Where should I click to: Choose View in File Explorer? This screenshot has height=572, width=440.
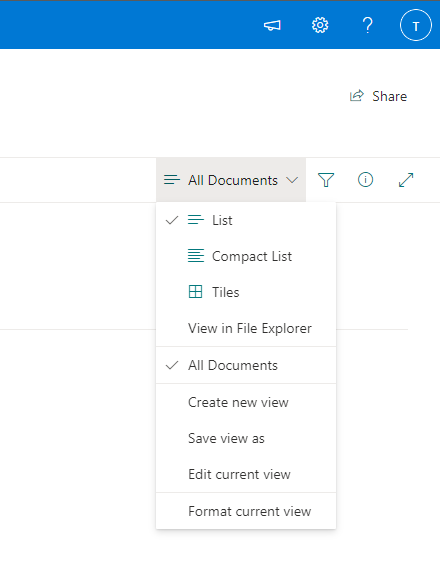tap(246, 328)
